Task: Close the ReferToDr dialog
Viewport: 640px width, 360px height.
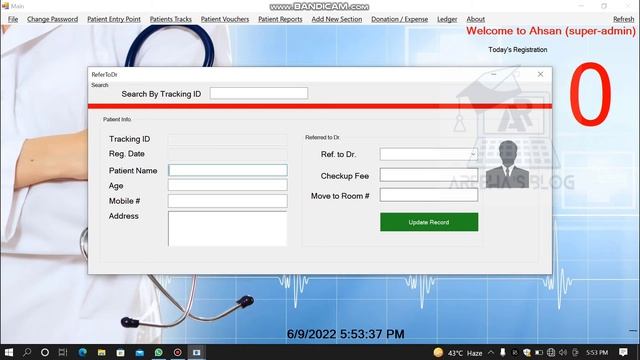Action: 540,74
